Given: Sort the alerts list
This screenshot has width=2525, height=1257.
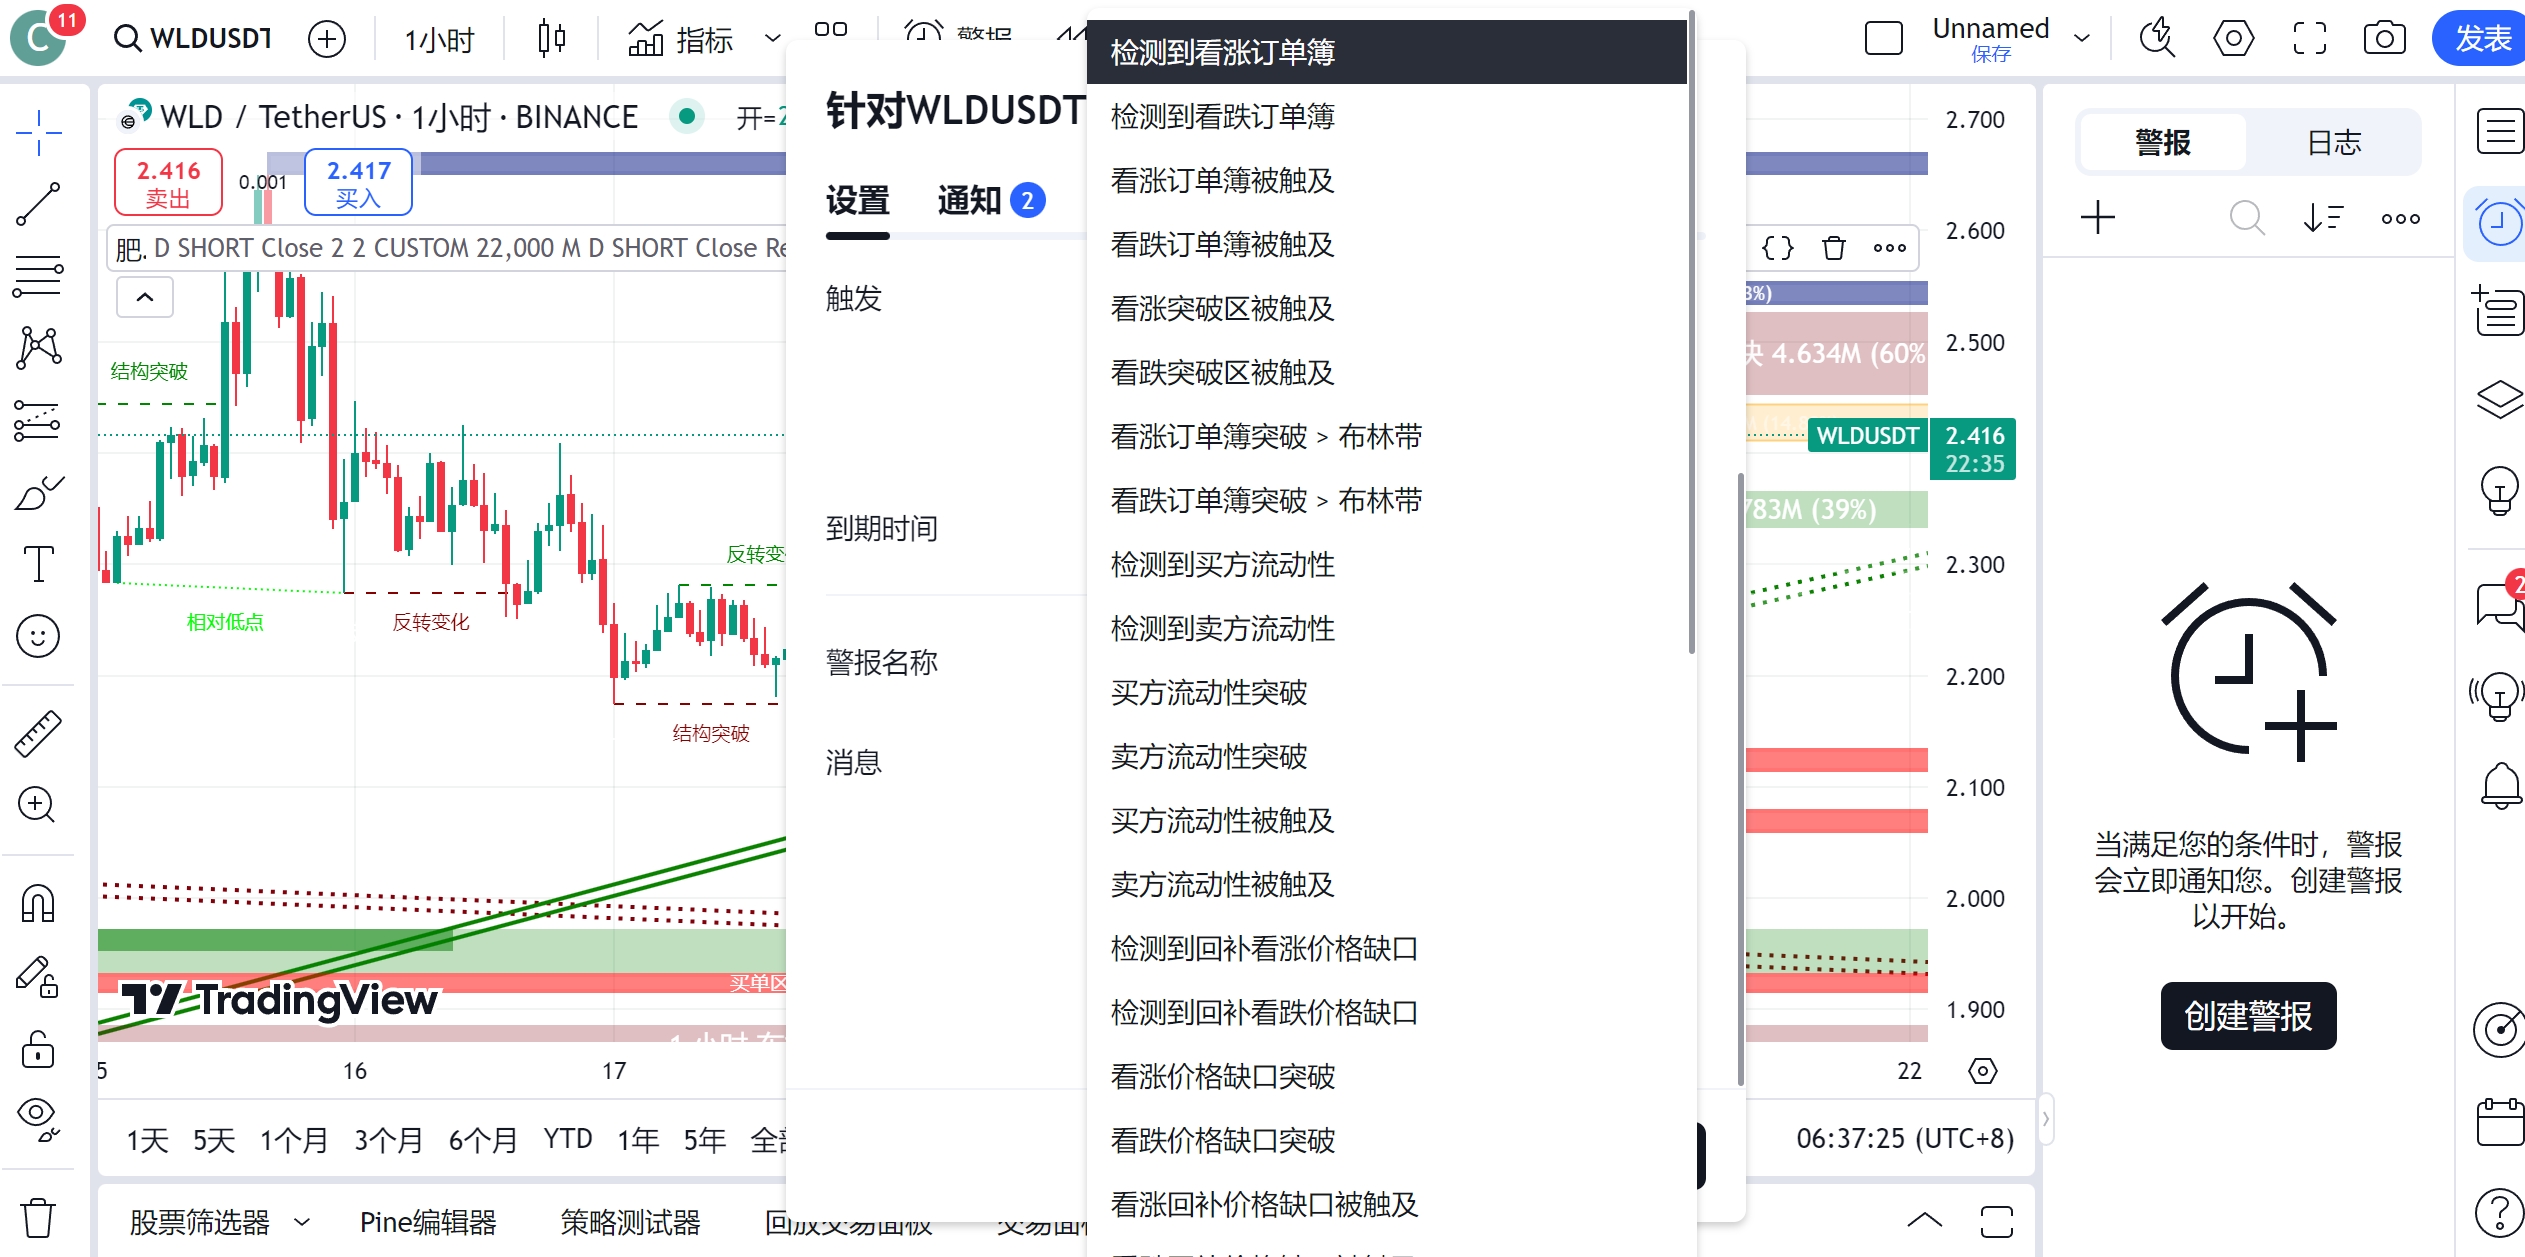Looking at the screenshot, I should pyautogui.click(x=2324, y=218).
